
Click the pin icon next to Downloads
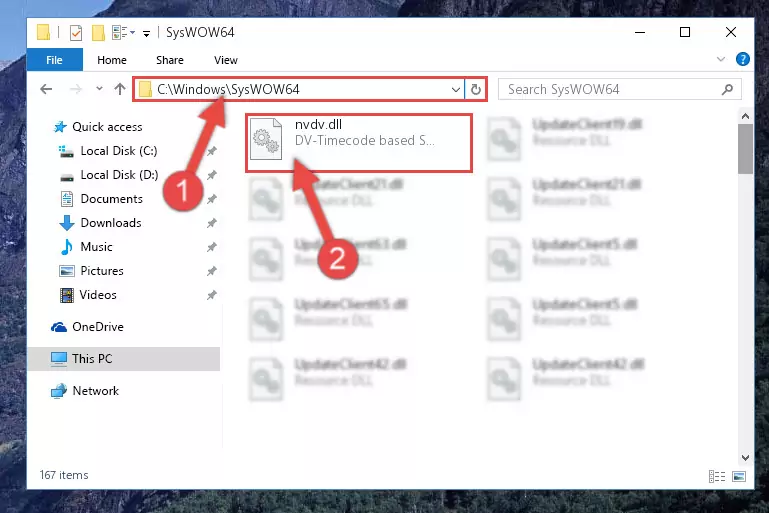tap(211, 223)
